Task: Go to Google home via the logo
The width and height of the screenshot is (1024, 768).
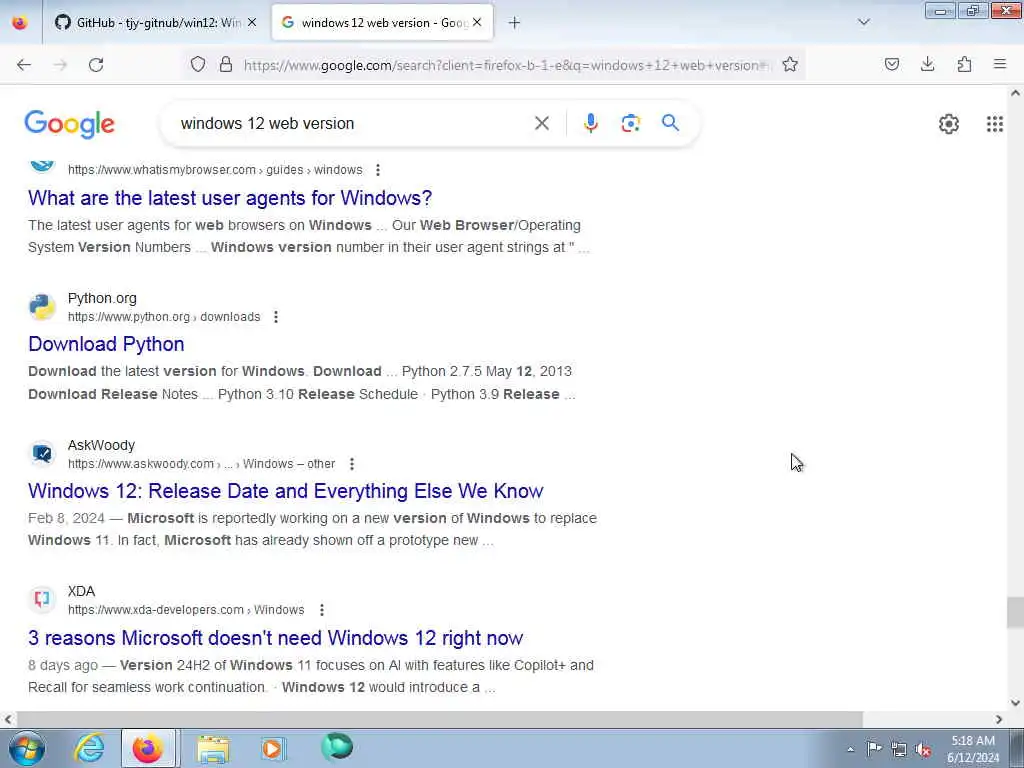Action: pyautogui.click(x=69, y=124)
